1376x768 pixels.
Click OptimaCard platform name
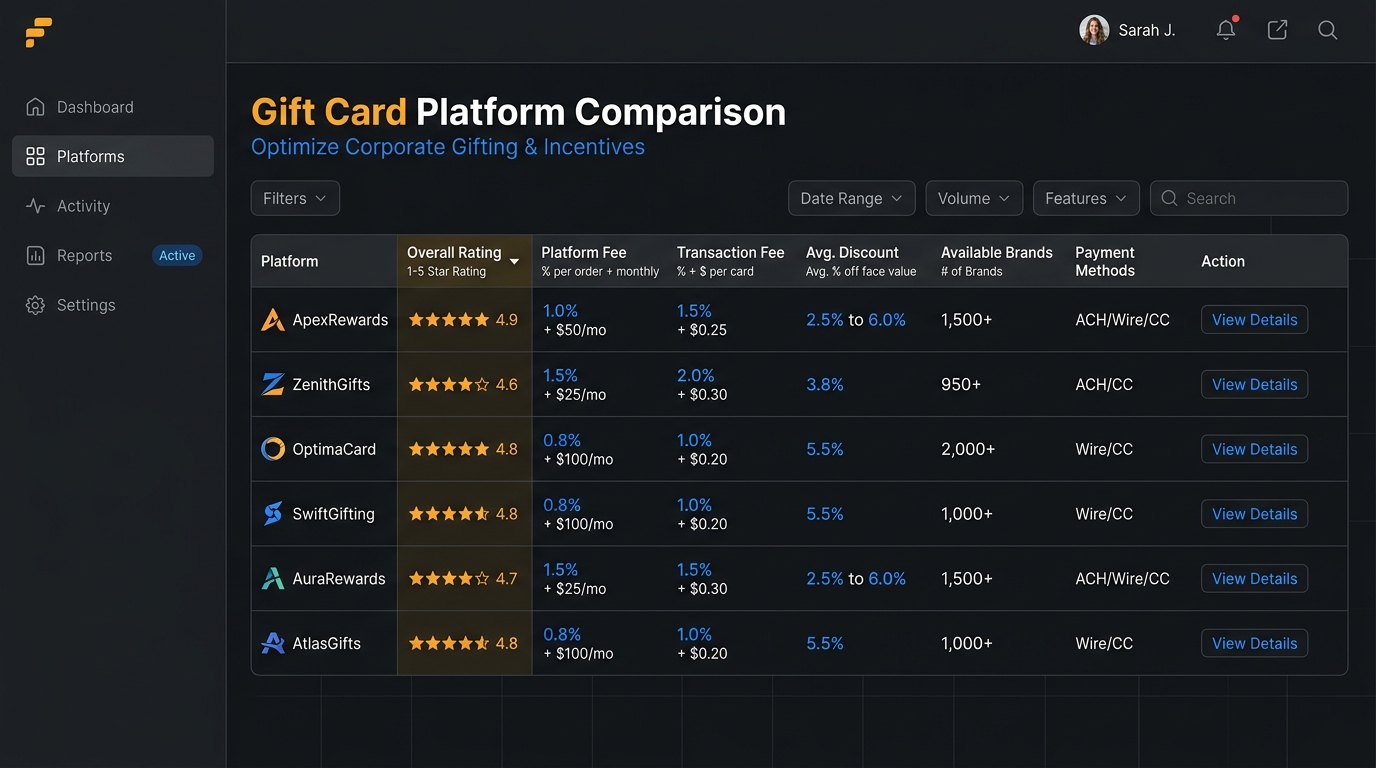pos(334,449)
